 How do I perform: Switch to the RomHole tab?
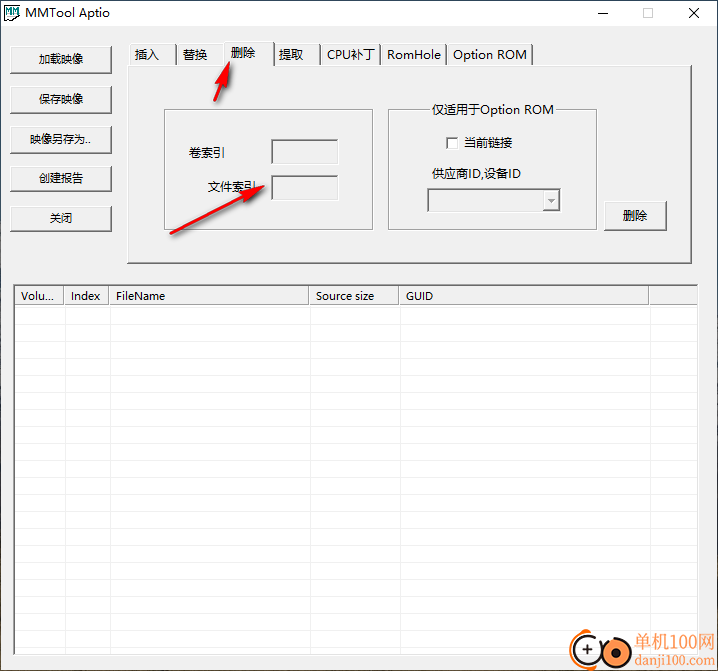414,55
